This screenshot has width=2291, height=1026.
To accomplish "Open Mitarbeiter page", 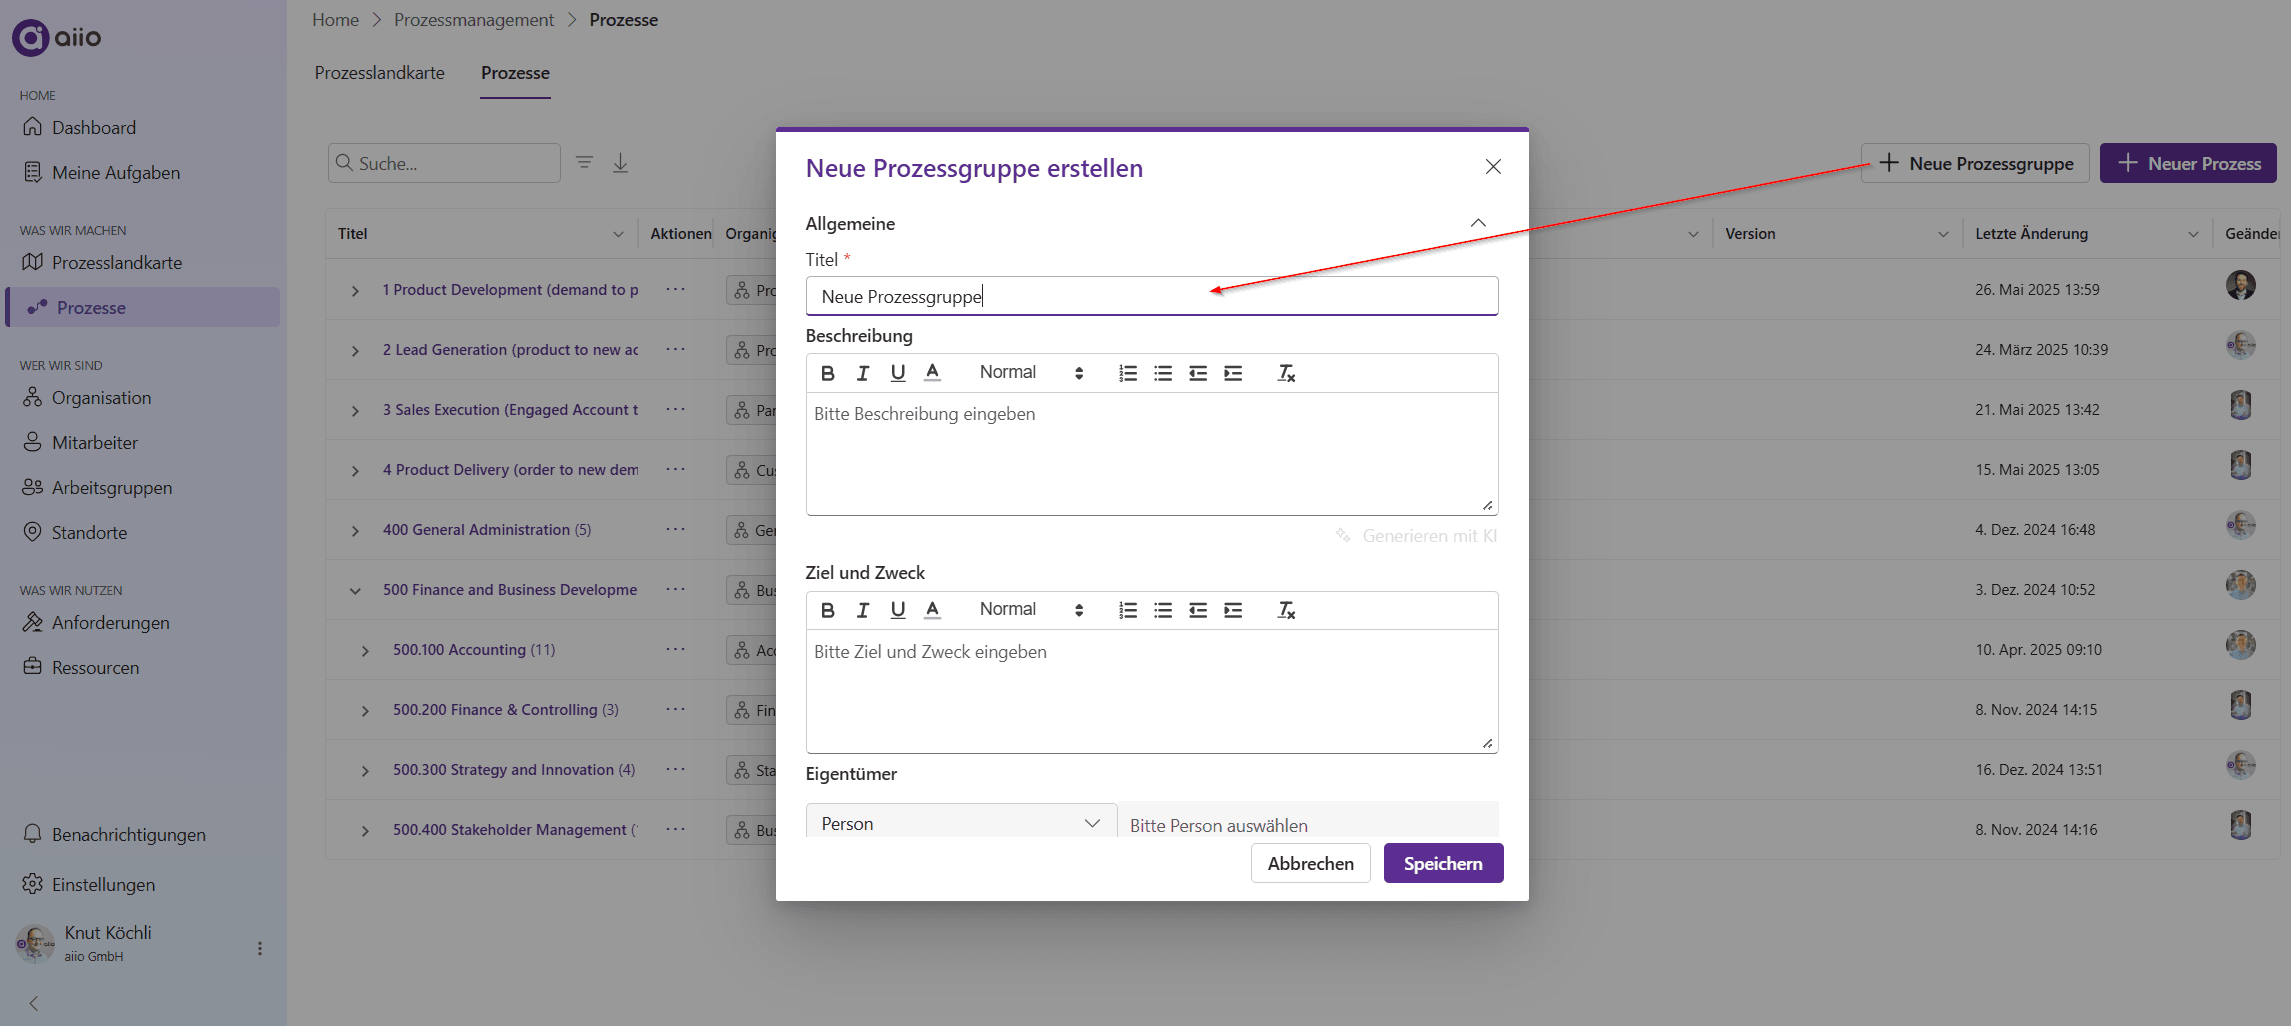I will click(94, 442).
